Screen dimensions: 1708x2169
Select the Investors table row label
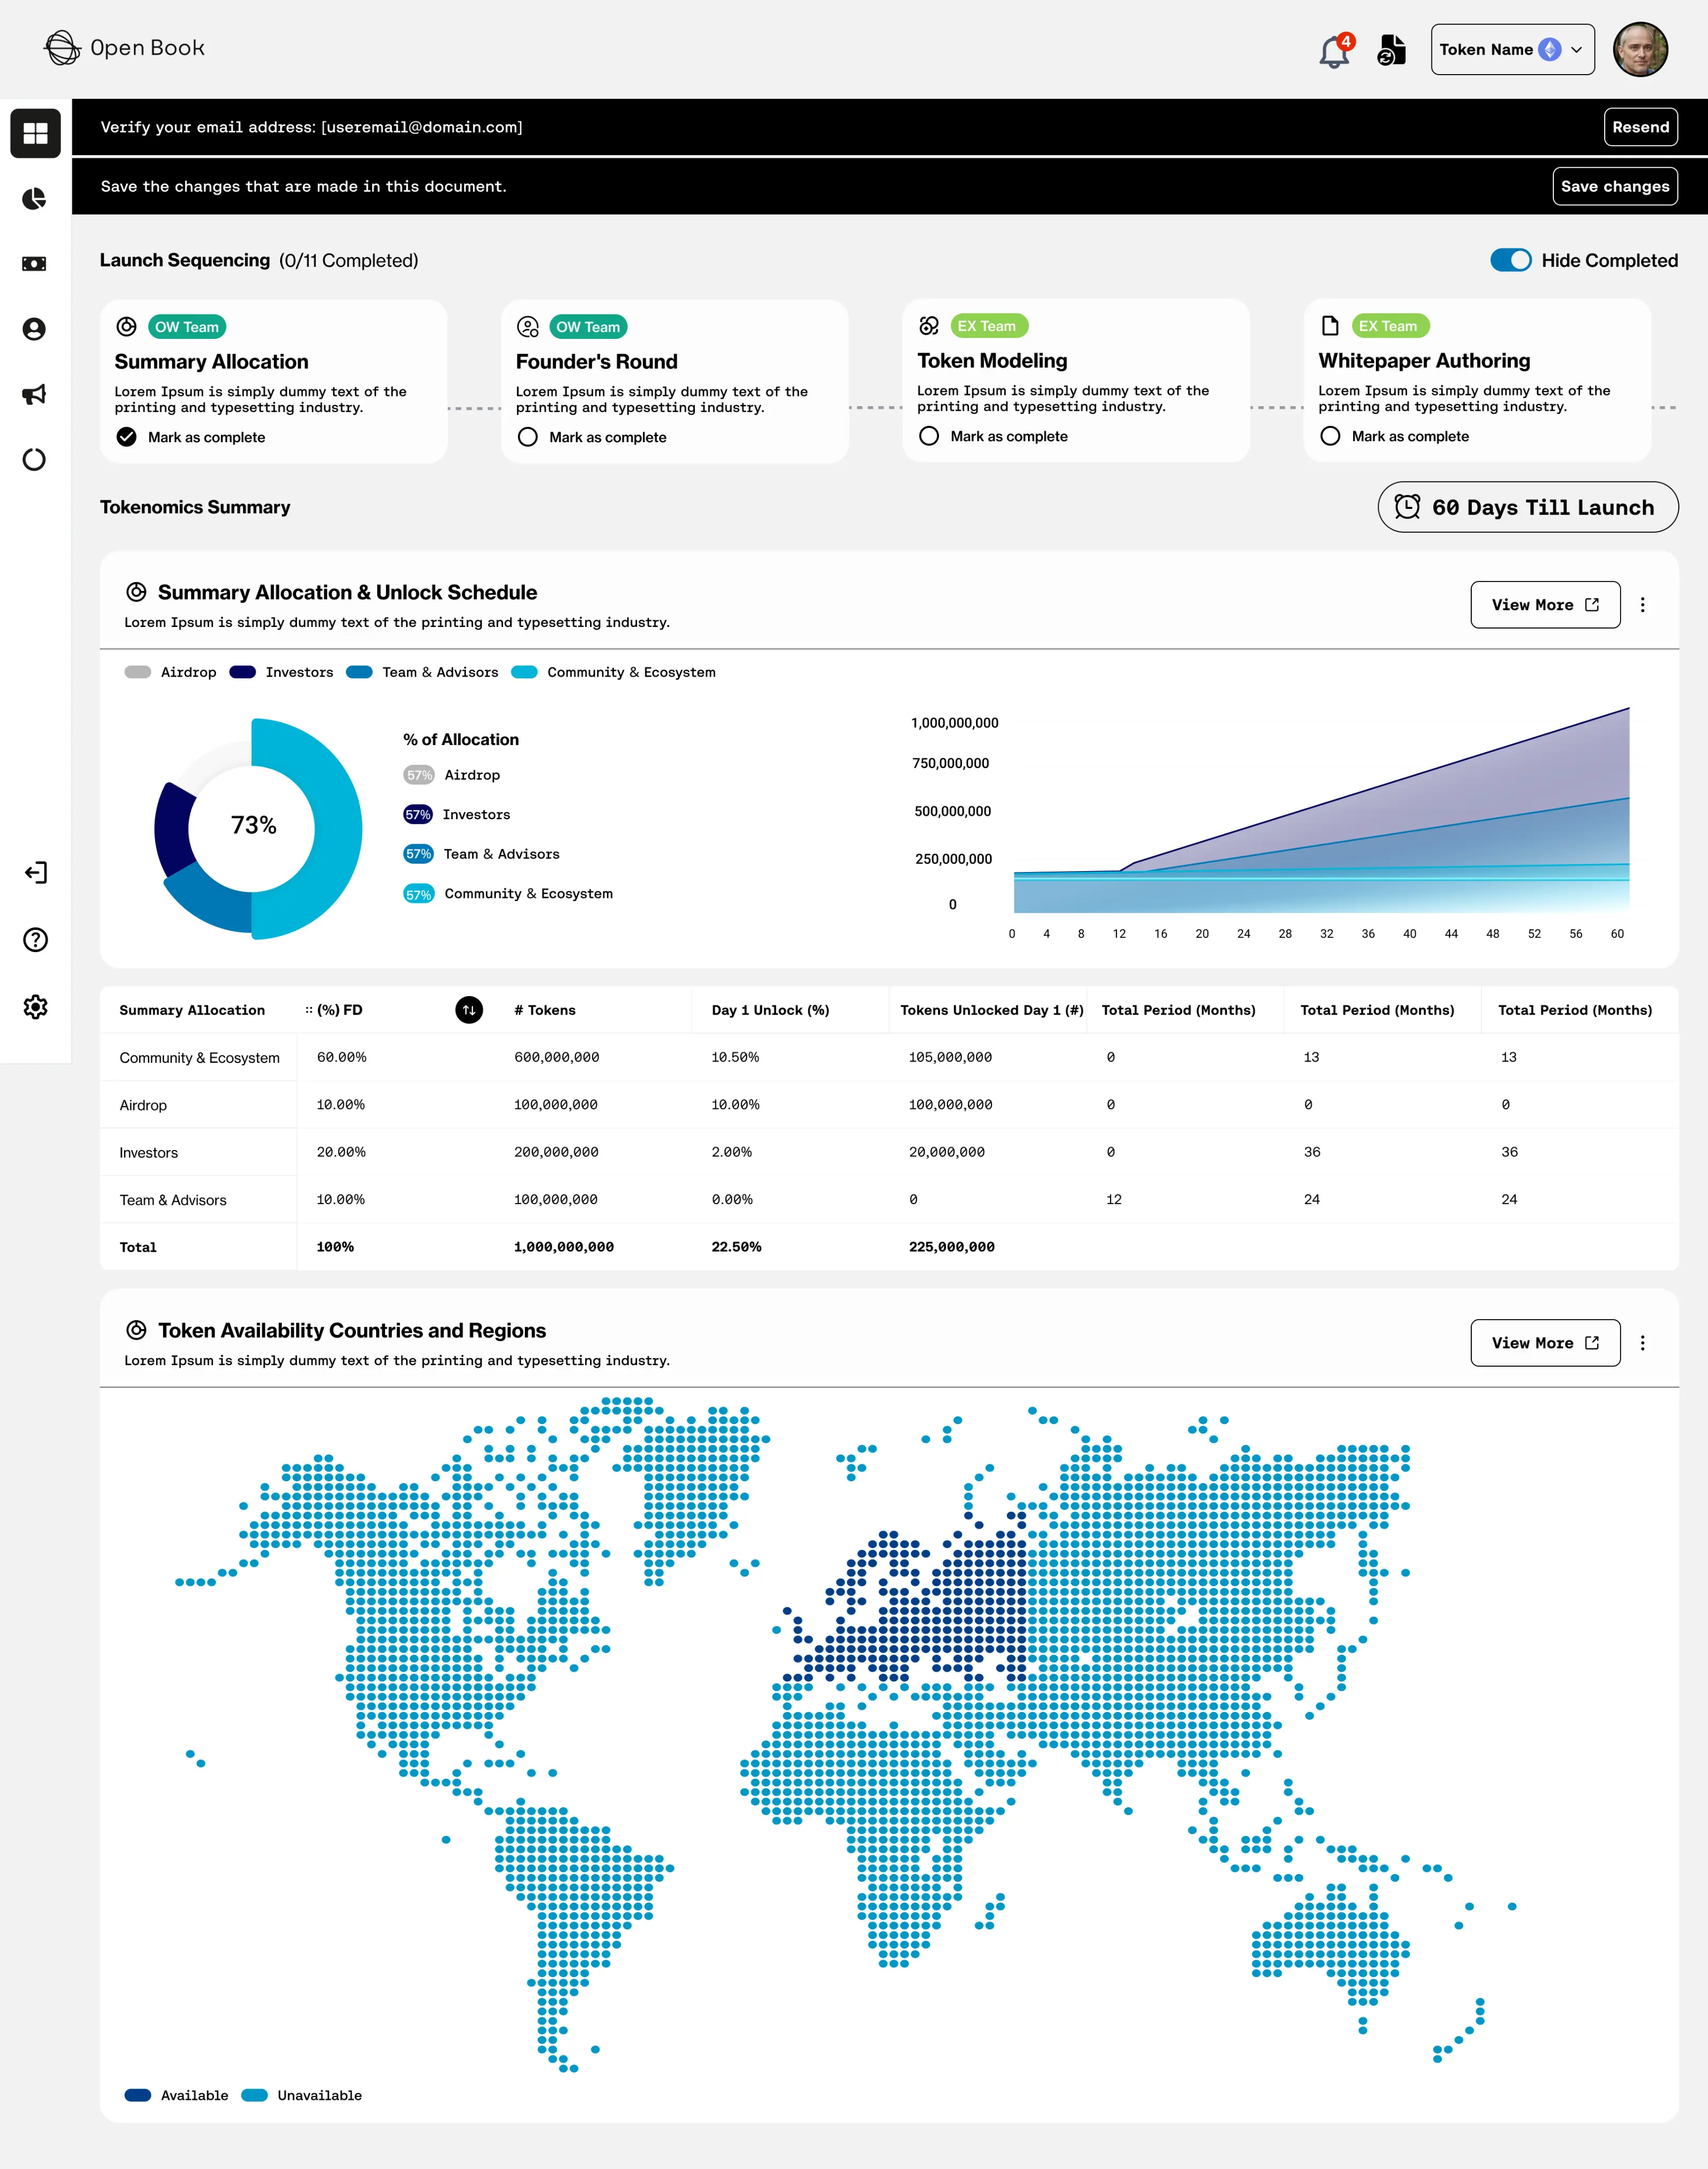[x=149, y=1153]
